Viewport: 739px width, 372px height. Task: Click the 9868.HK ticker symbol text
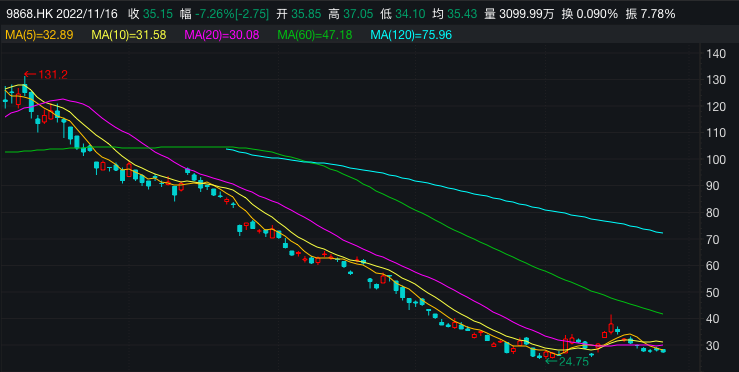pos(28,14)
